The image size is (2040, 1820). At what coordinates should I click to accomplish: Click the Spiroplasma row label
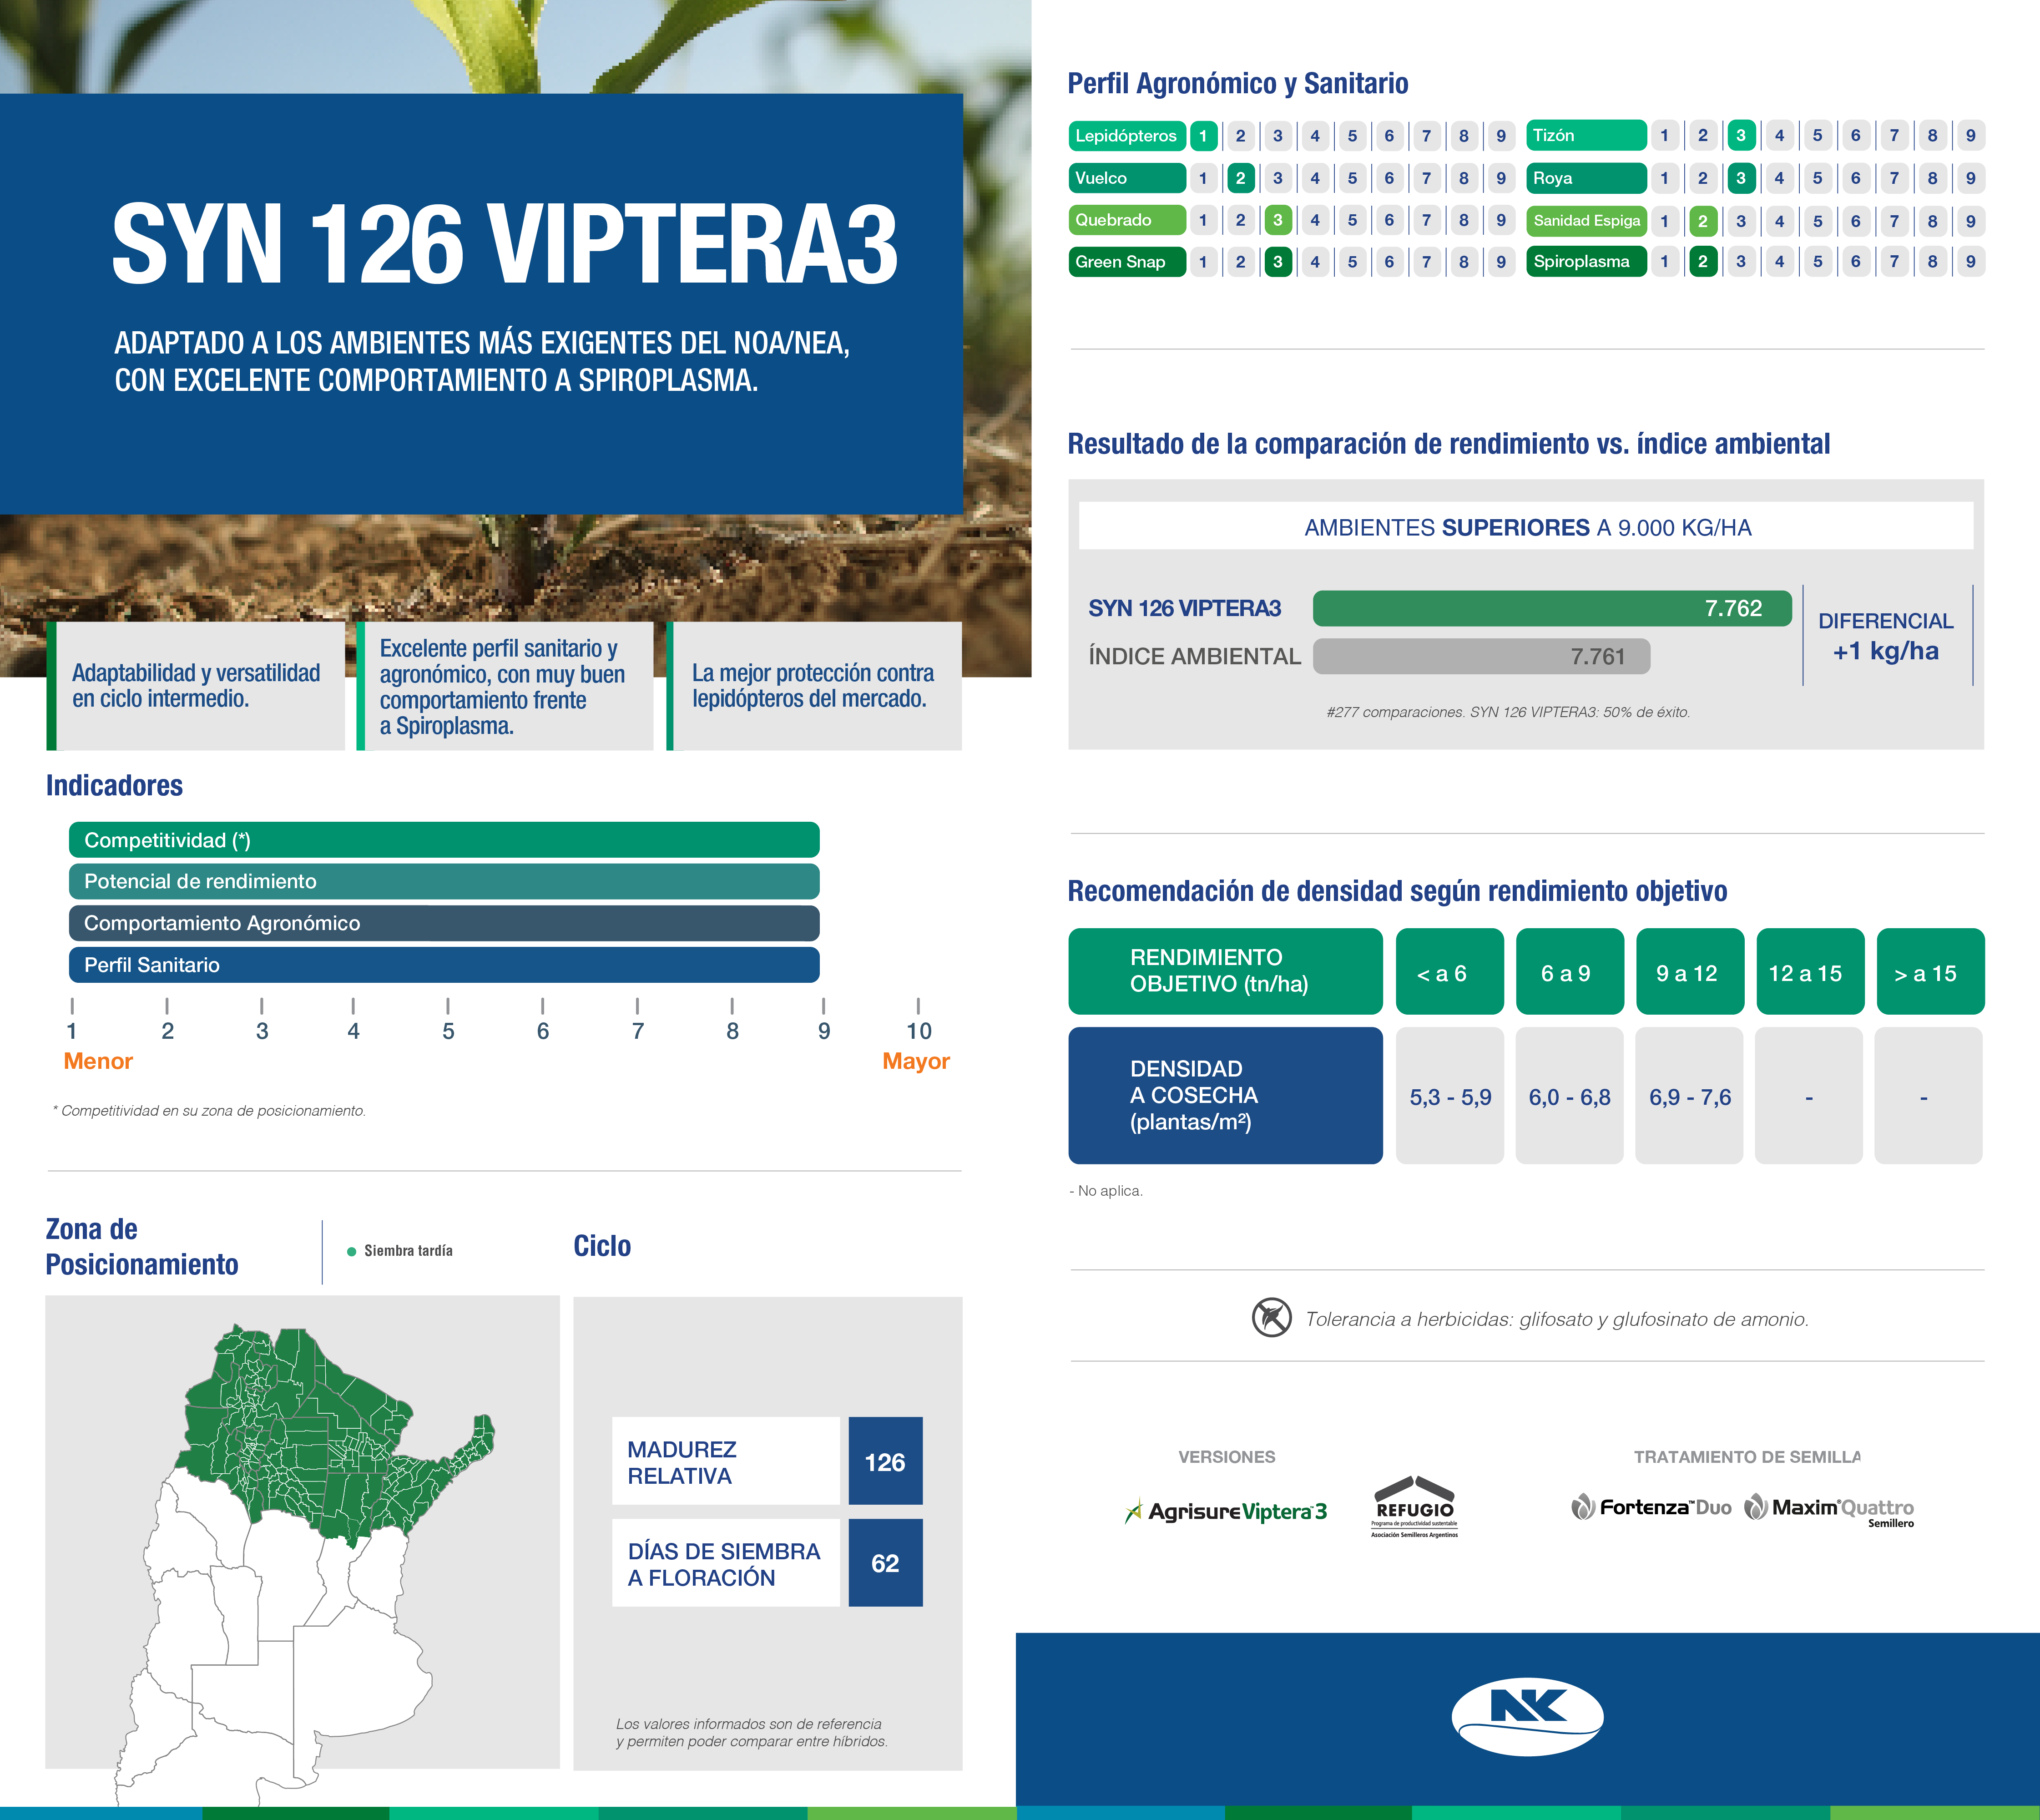click(x=1586, y=262)
